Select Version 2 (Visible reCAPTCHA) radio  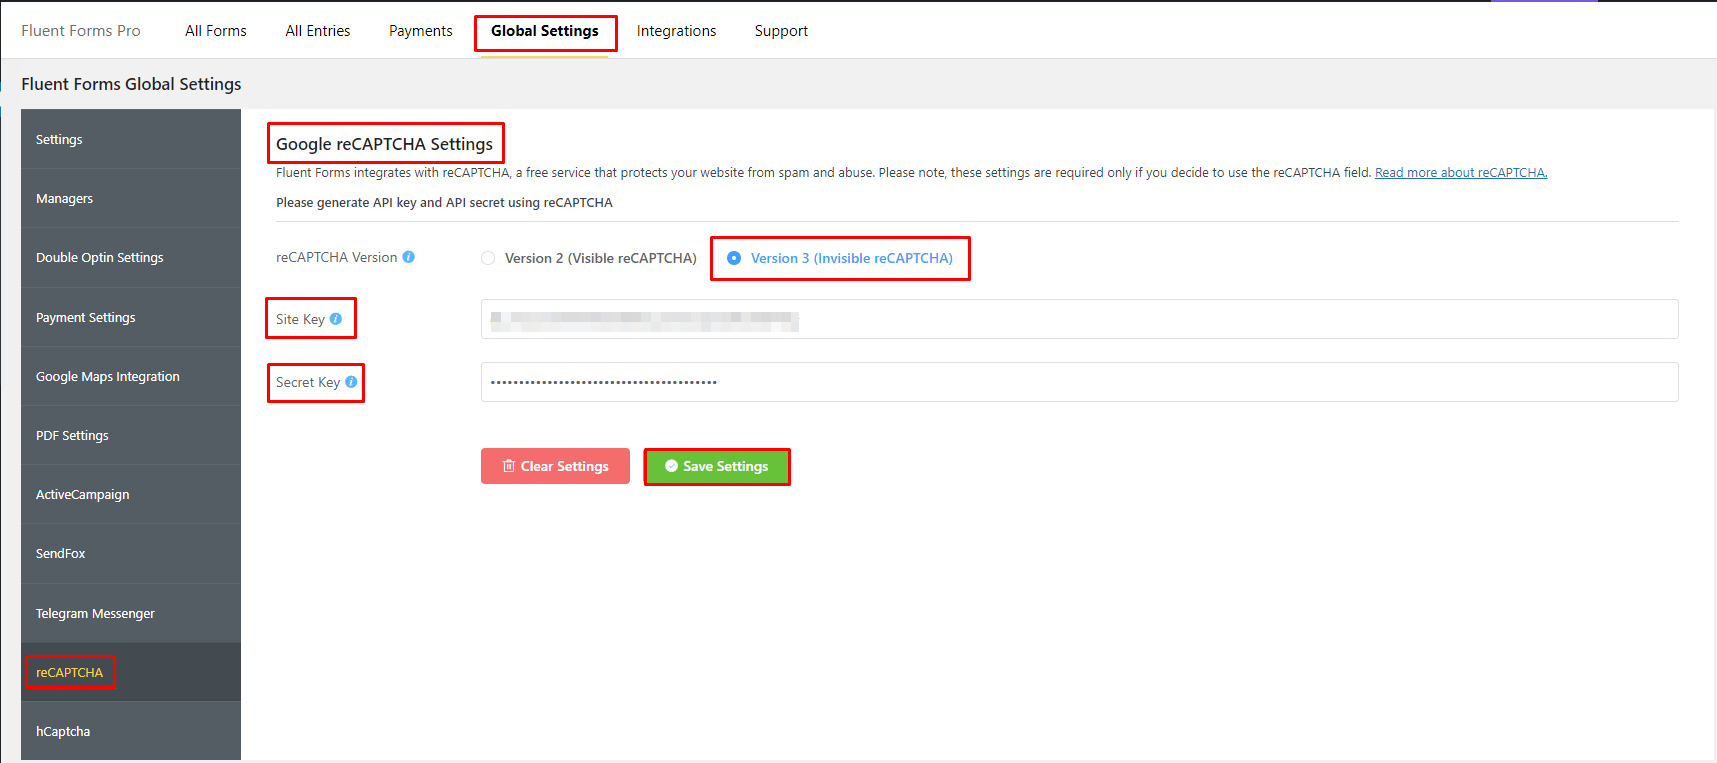point(488,258)
